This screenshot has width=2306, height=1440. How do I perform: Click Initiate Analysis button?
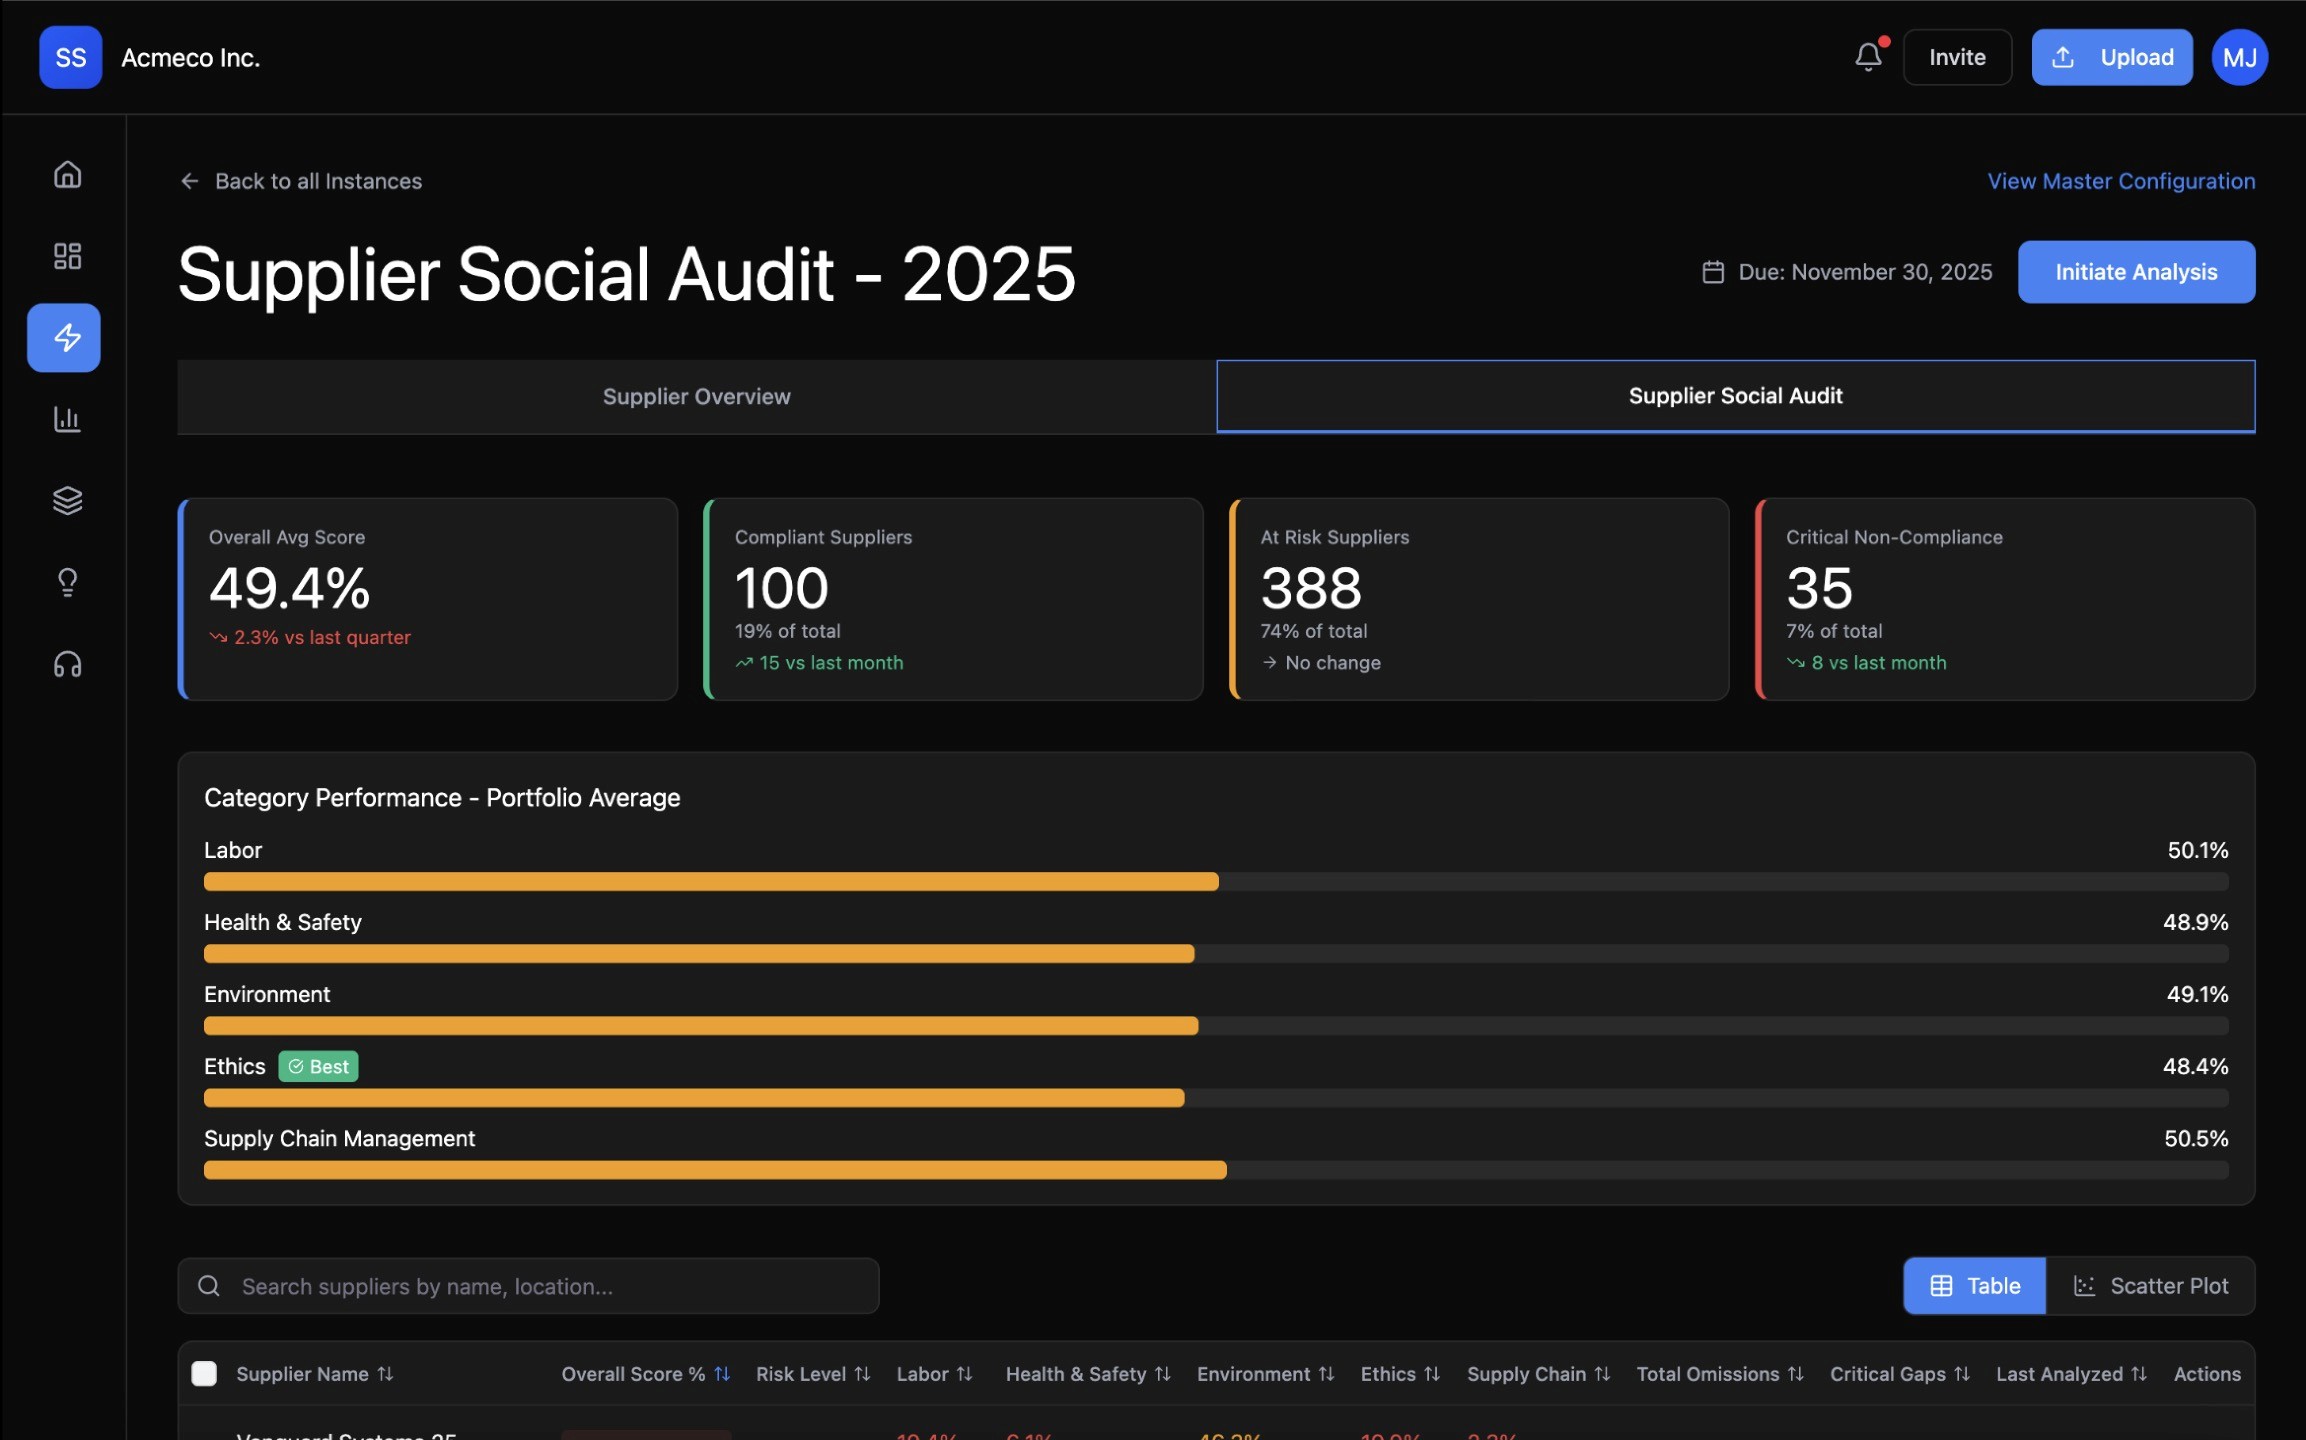pyautogui.click(x=2136, y=272)
